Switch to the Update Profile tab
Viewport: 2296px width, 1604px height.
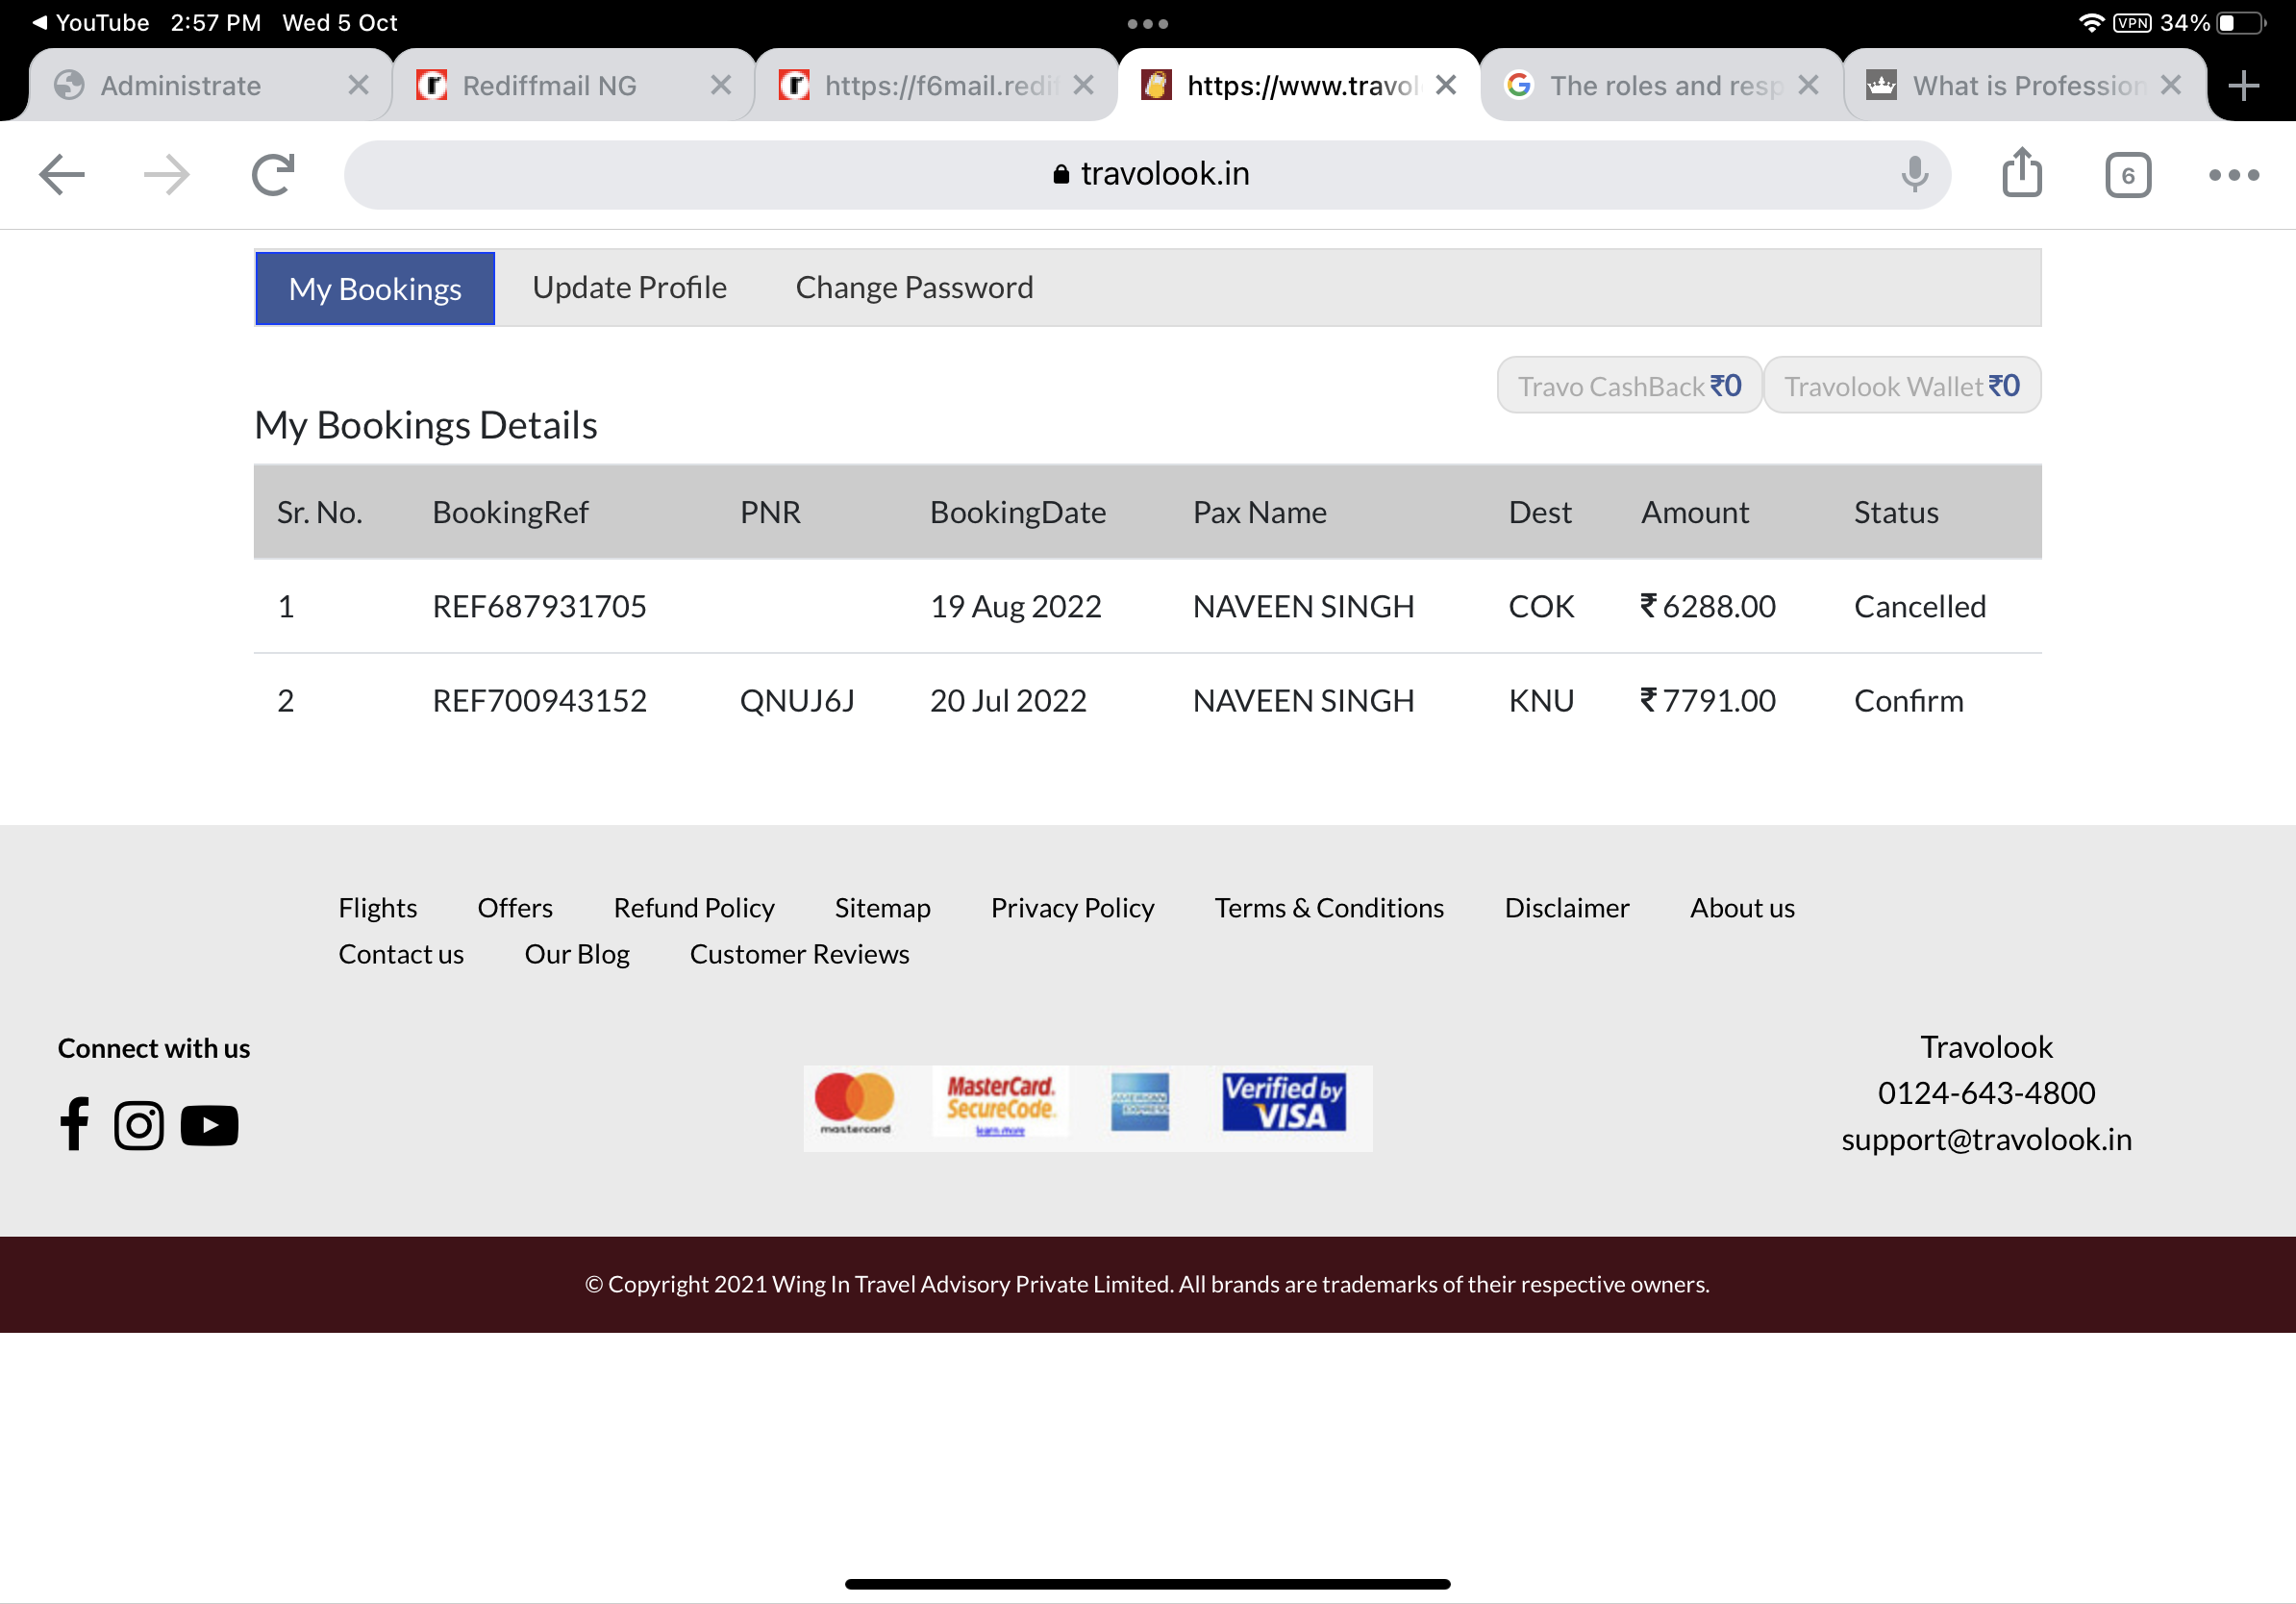(629, 288)
